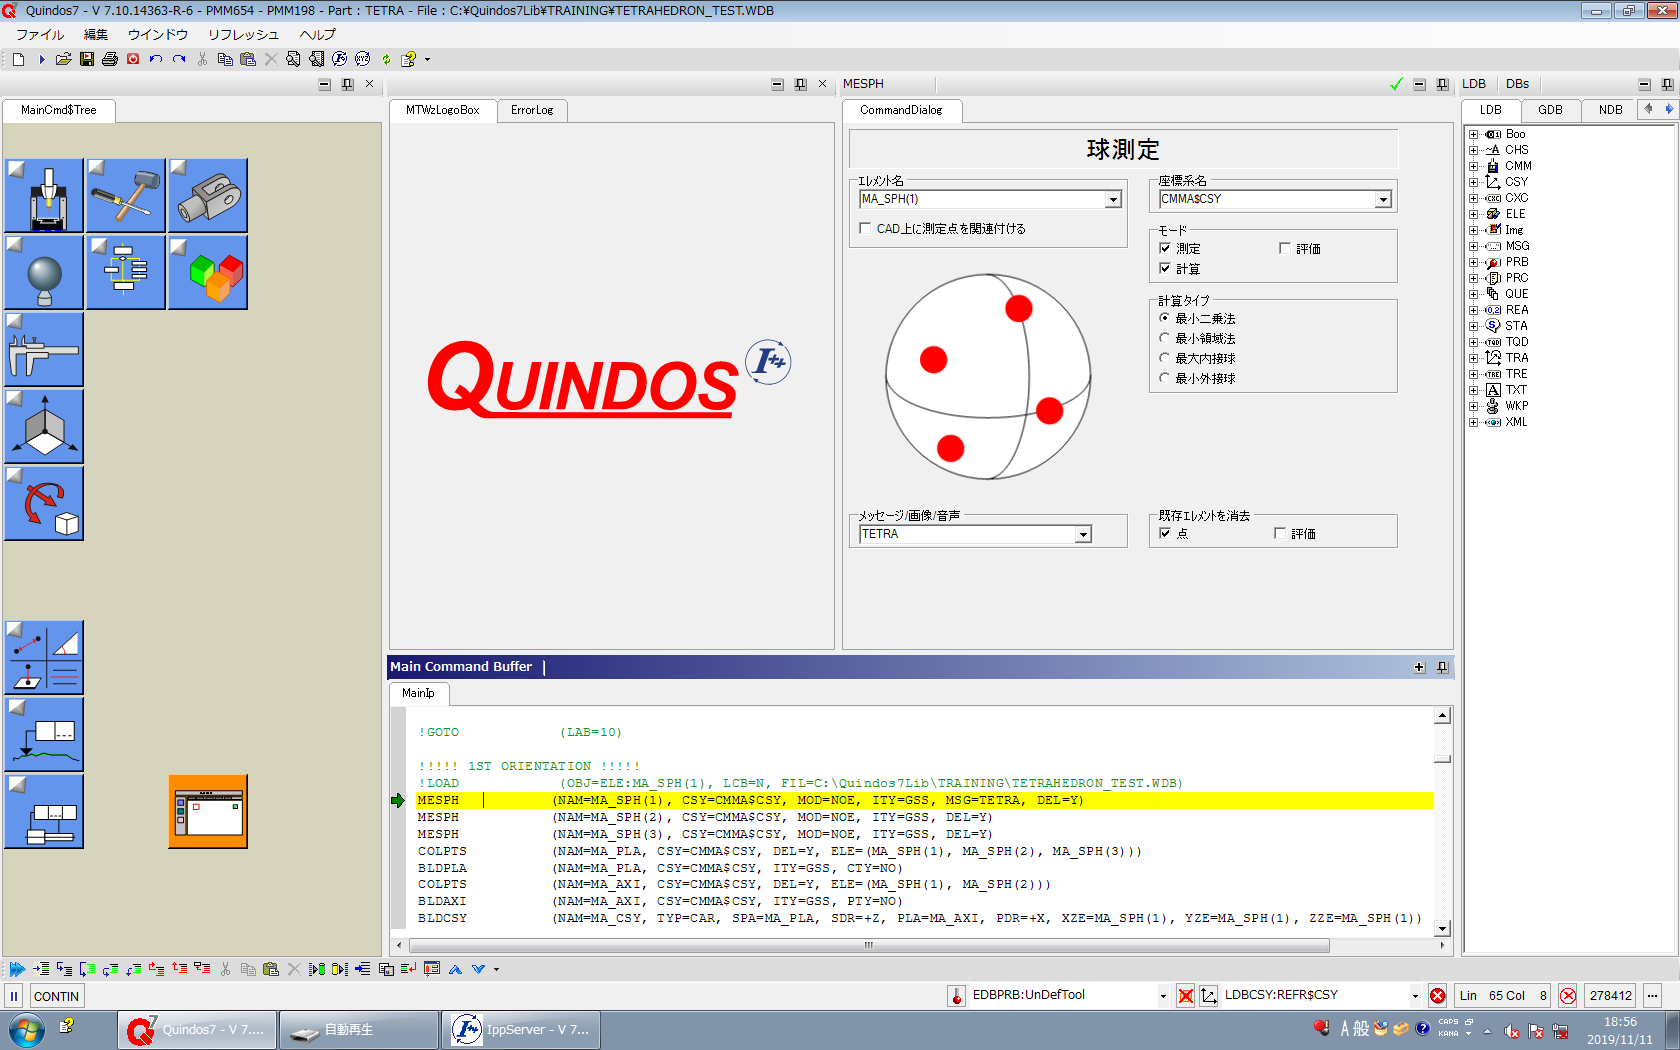
Task: Click the red power stop icon
Action: pos(133,59)
